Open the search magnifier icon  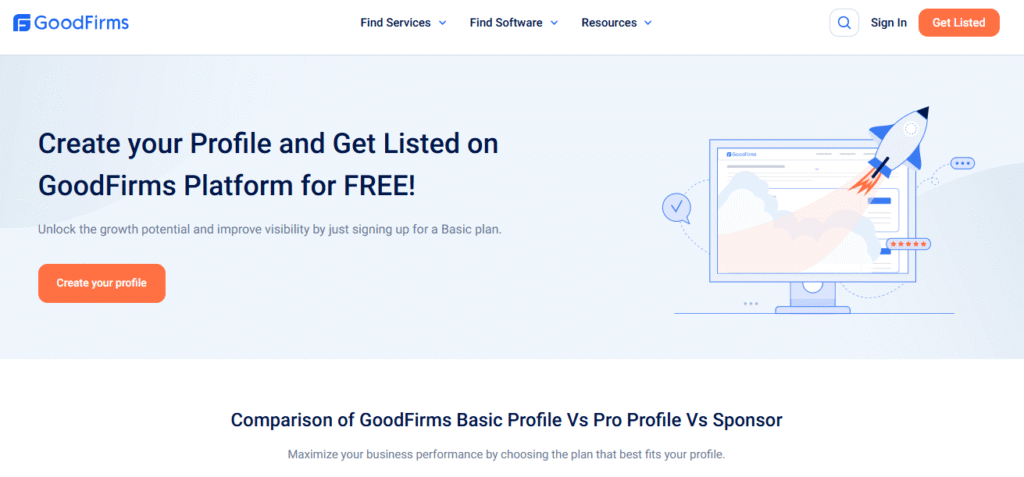(844, 23)
